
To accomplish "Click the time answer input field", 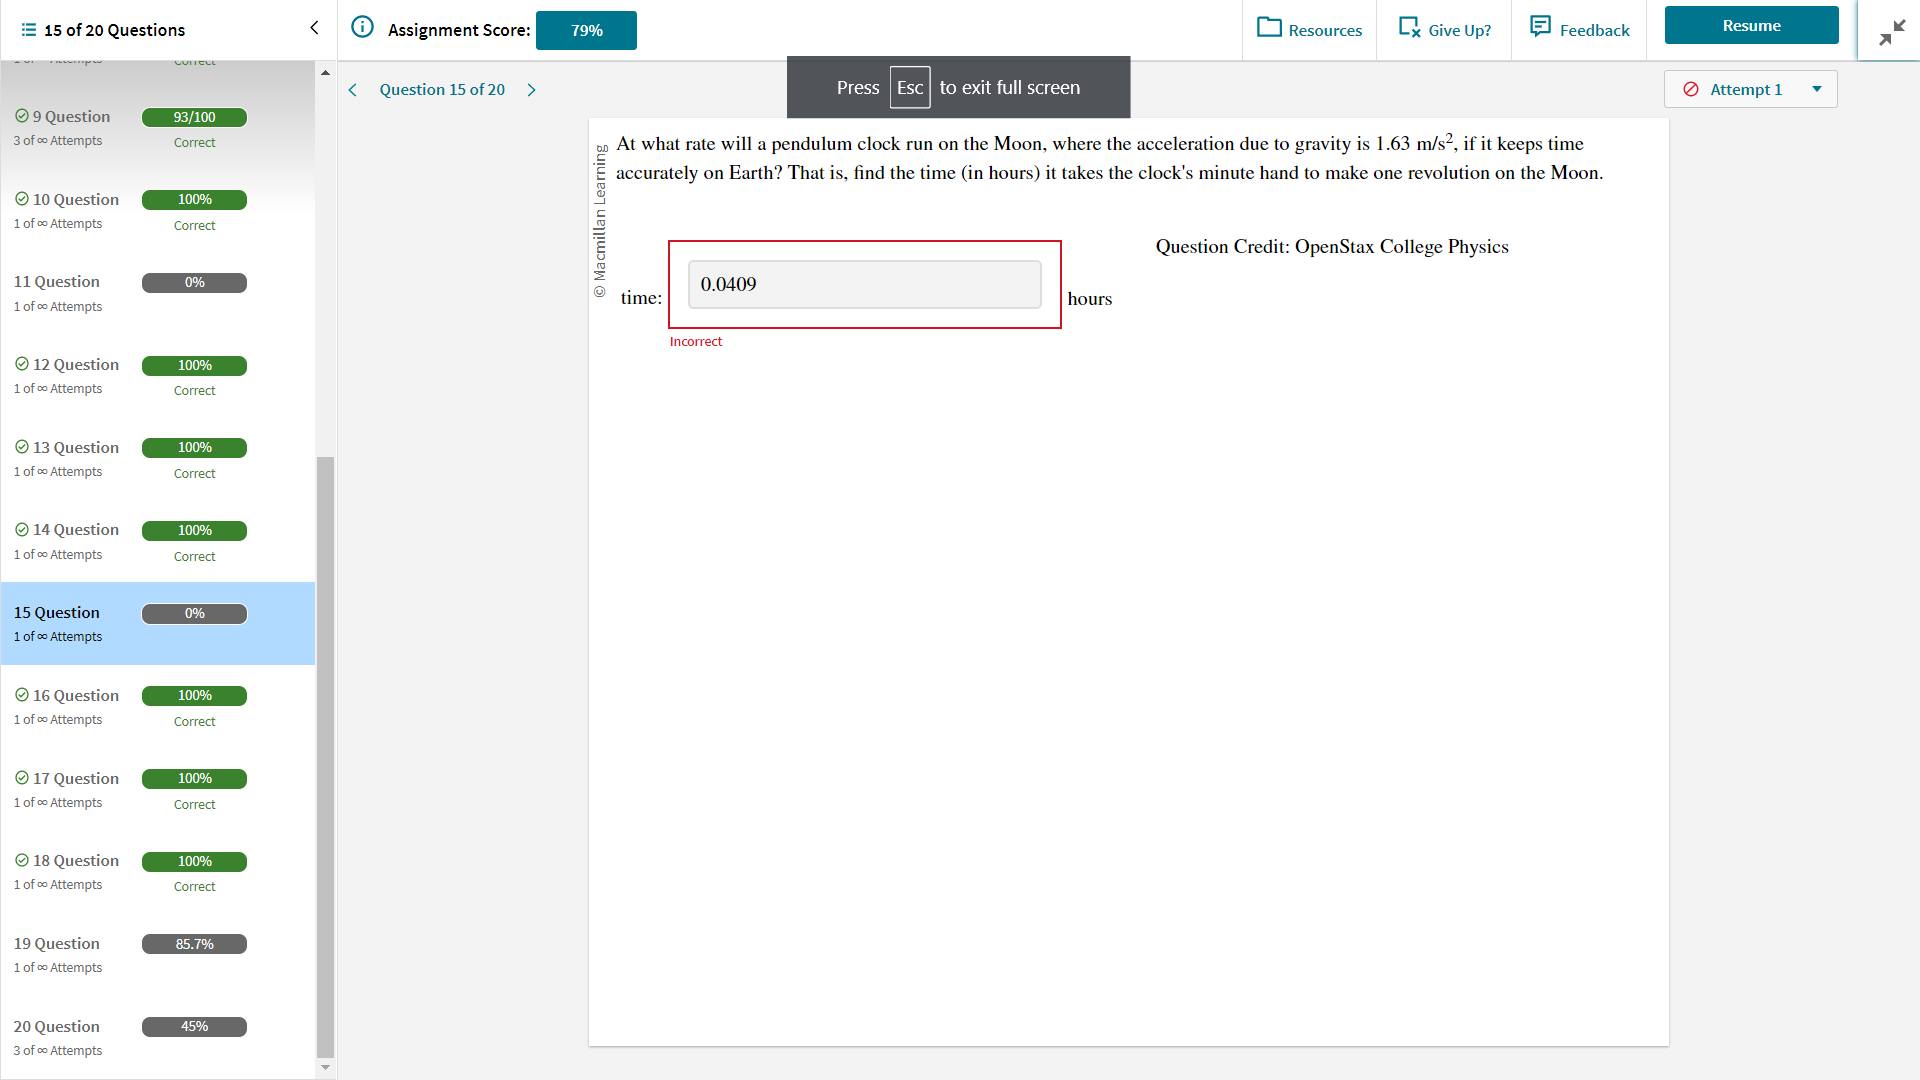I will (864, 285).
